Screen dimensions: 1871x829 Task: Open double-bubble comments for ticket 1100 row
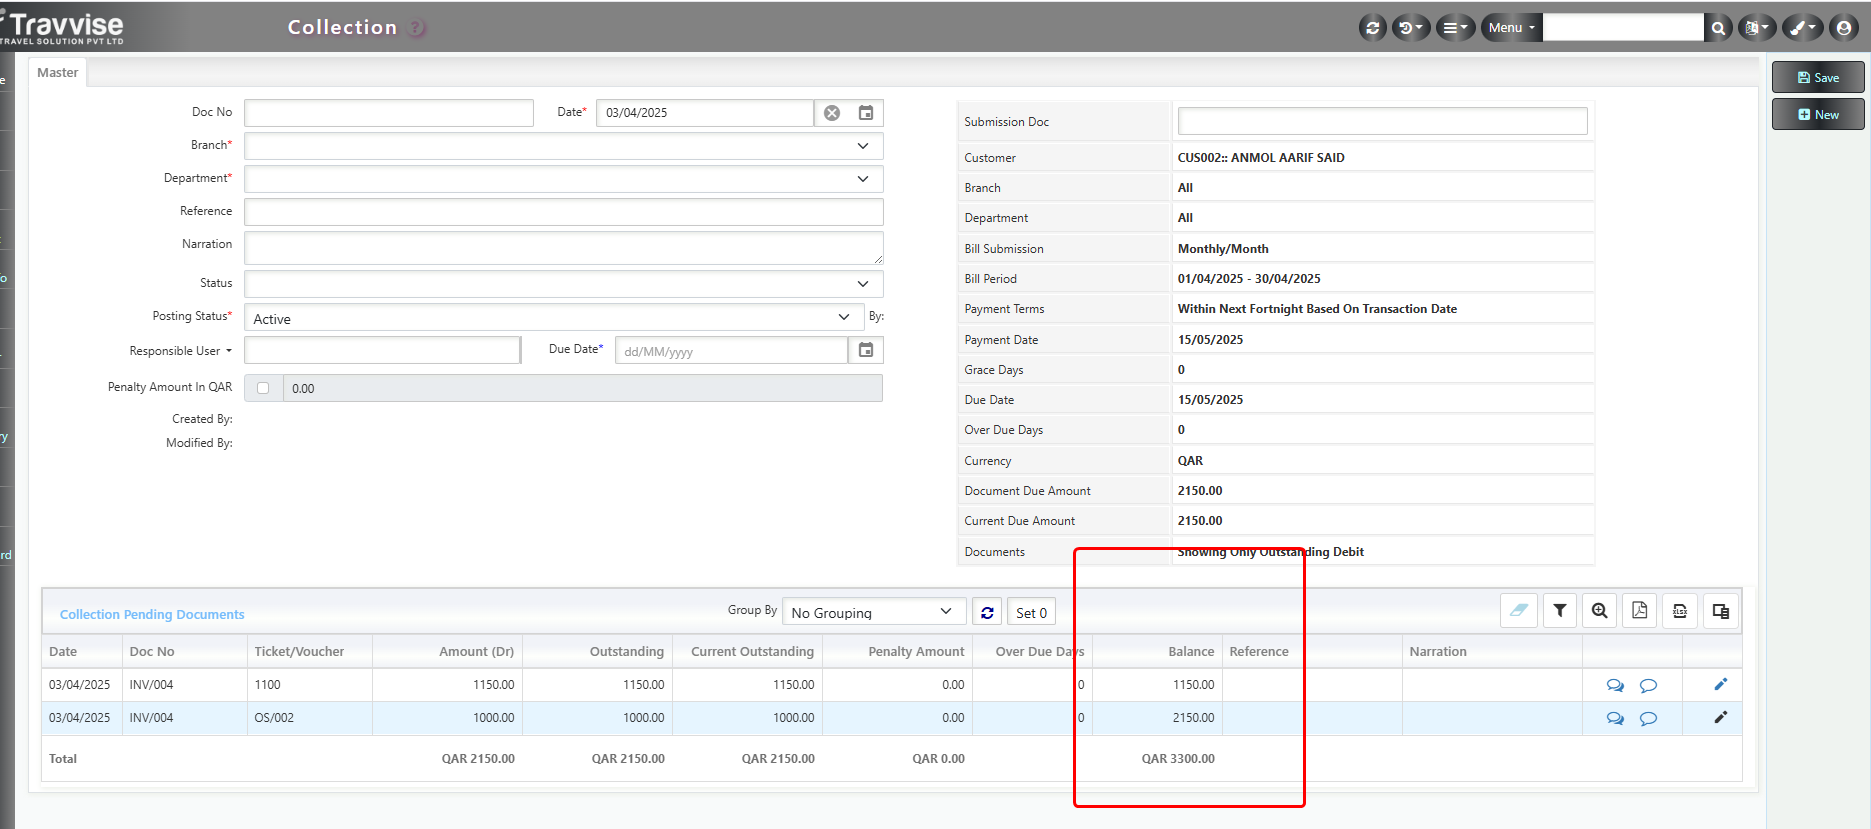click(1615, 685)
